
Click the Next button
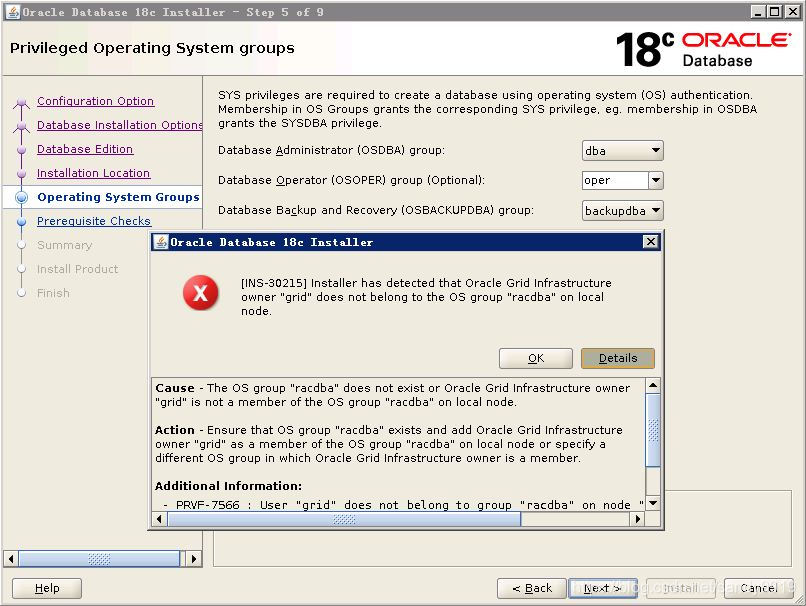tap(602, 588)
